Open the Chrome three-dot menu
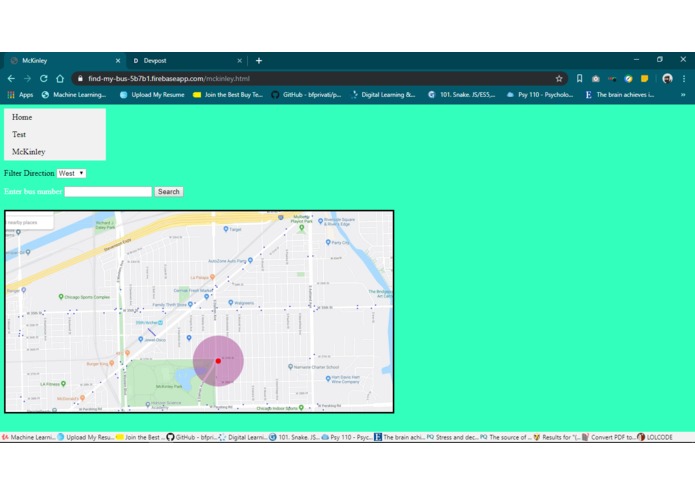695x494 pixels. tap(684, 78)
